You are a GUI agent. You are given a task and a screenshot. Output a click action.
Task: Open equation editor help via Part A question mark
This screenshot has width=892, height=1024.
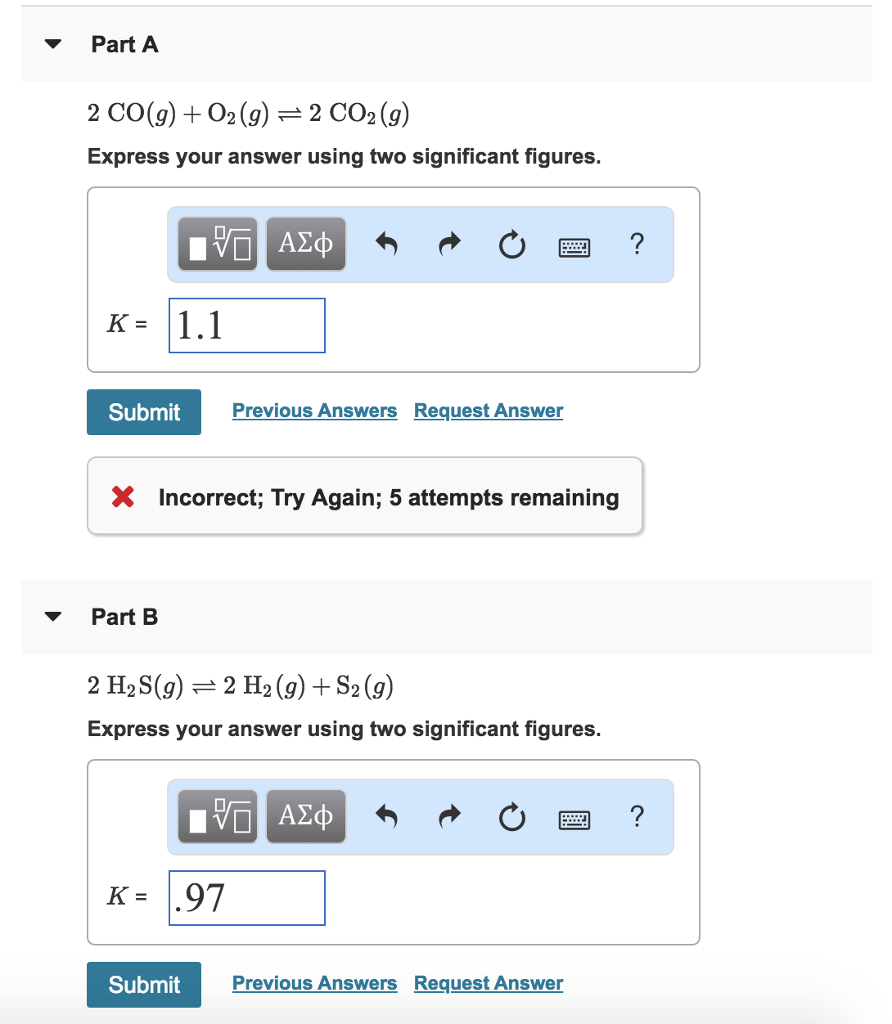click(x=637, y=243)
